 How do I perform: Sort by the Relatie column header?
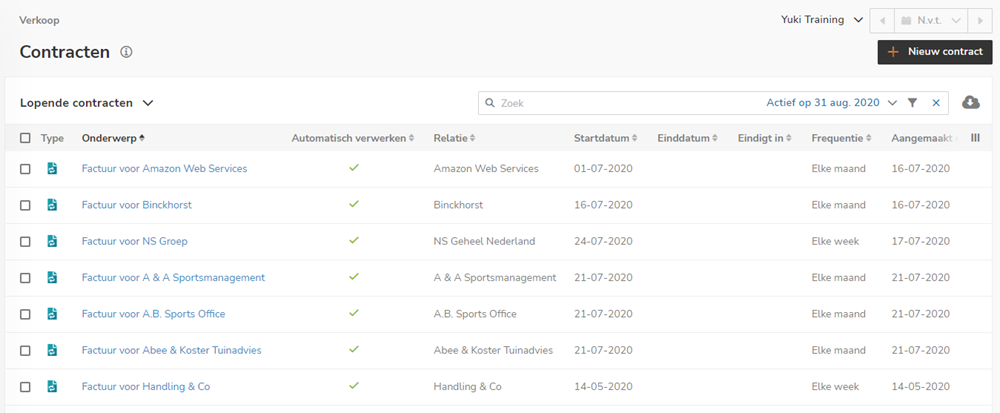click(x=454, y=138)
